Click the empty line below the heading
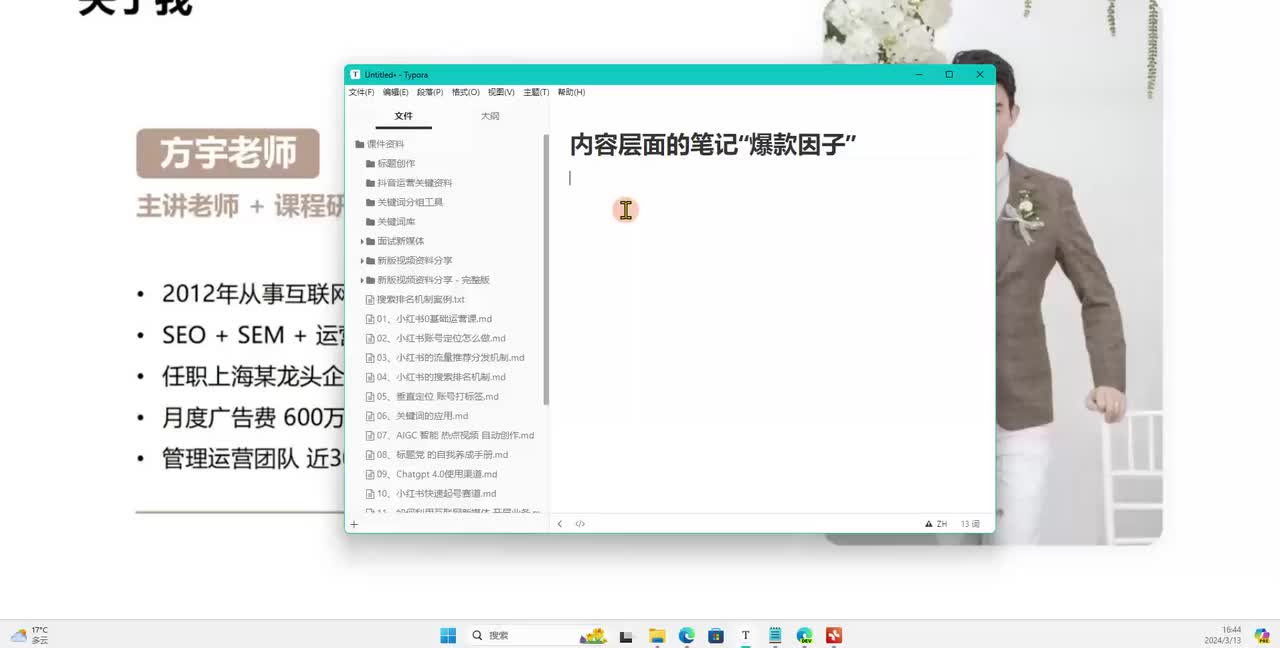Image resolution: width=1280 pixels, height=648 pixels. [770, 178]
